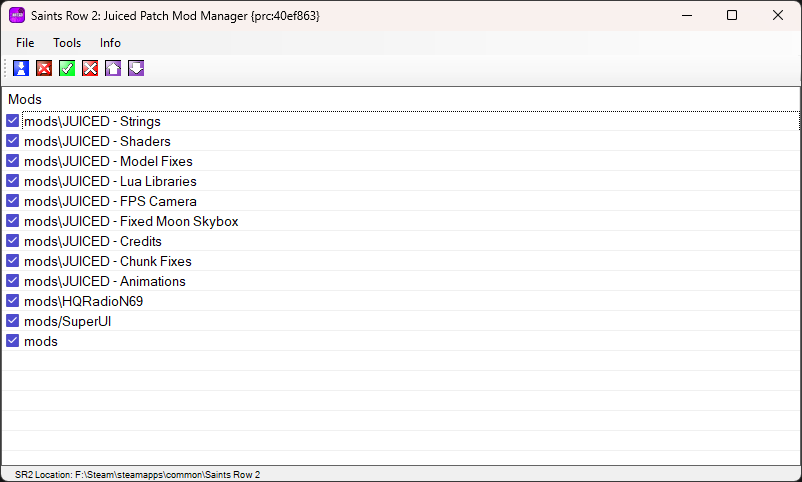
Task: Minimize the Mod Manager window
Action: [687, 15]
